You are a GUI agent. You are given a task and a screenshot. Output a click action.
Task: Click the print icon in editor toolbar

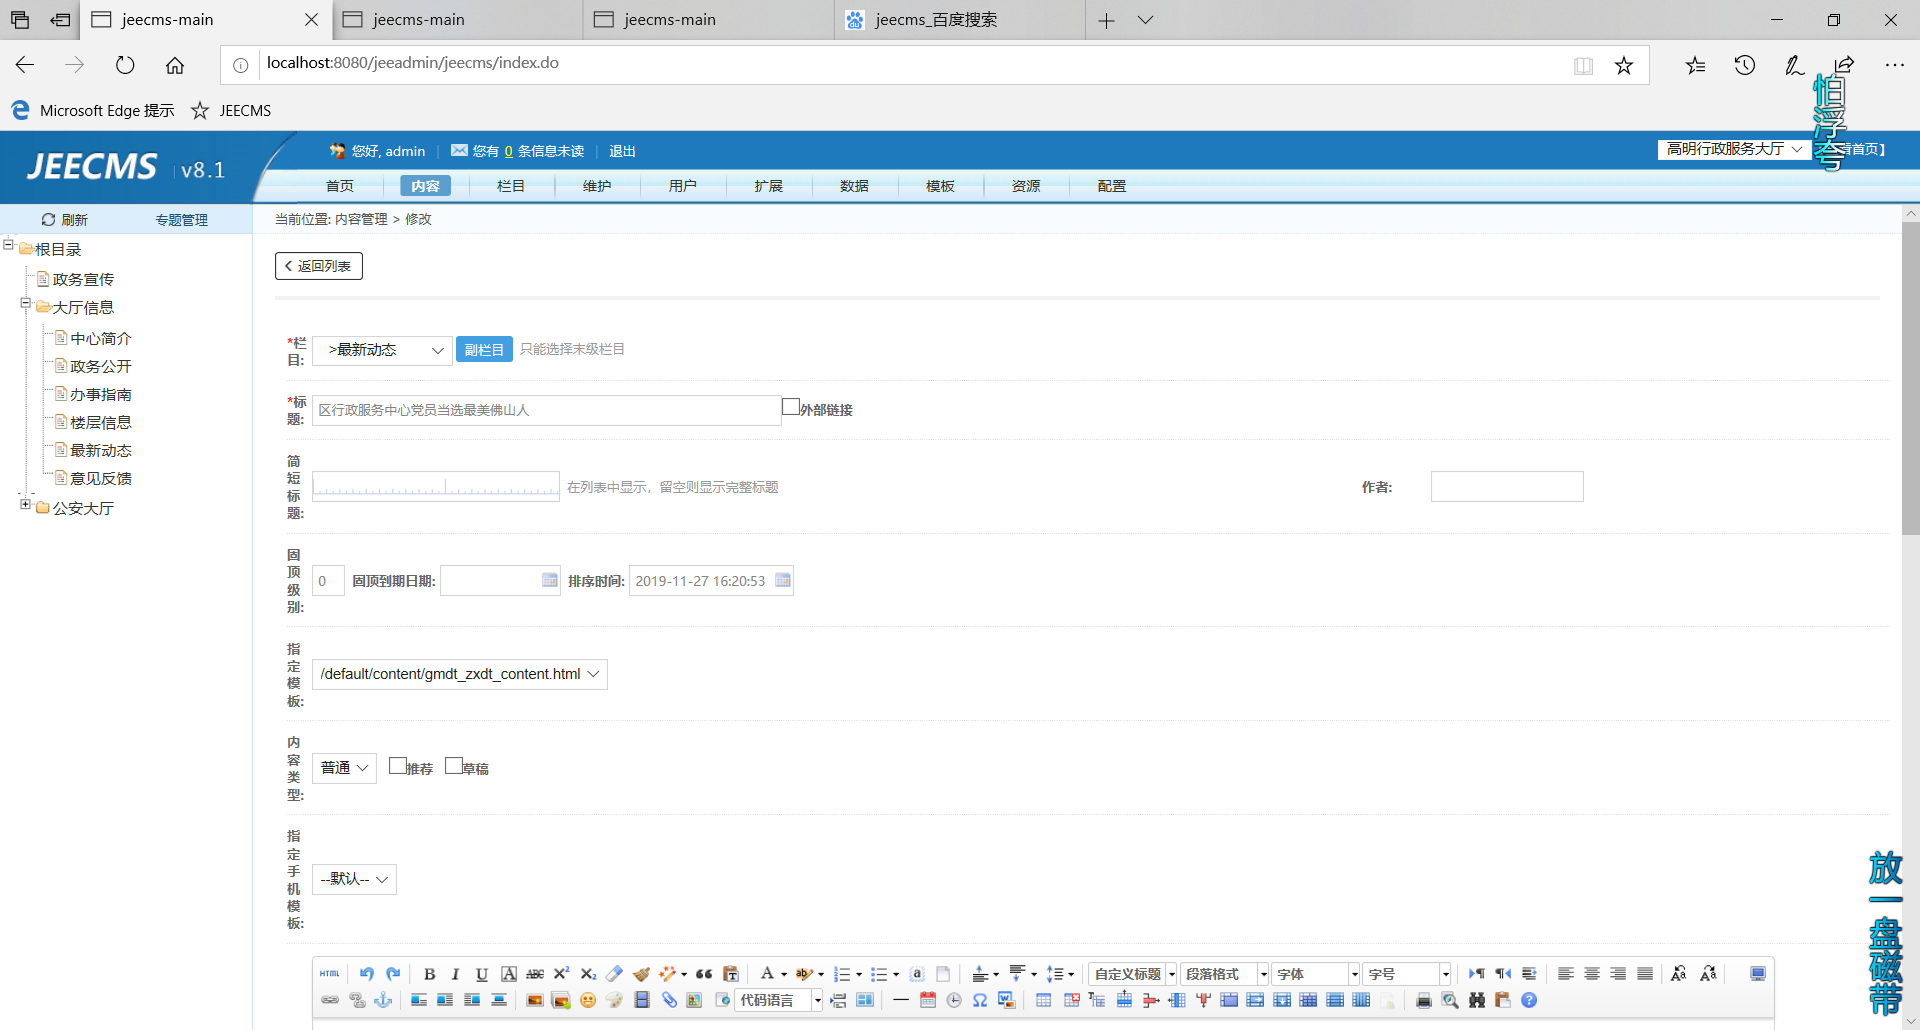pyautogui.click(x=1424, y=1000)
